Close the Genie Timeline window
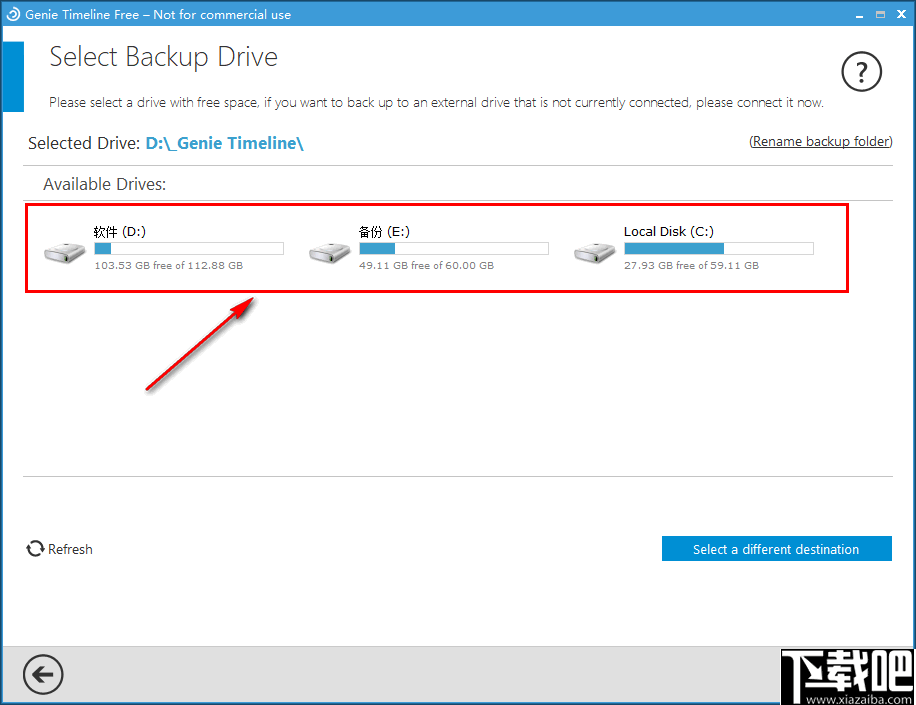Image resolution: width=916 pixels, height=705 pixels. coord(901,15)
